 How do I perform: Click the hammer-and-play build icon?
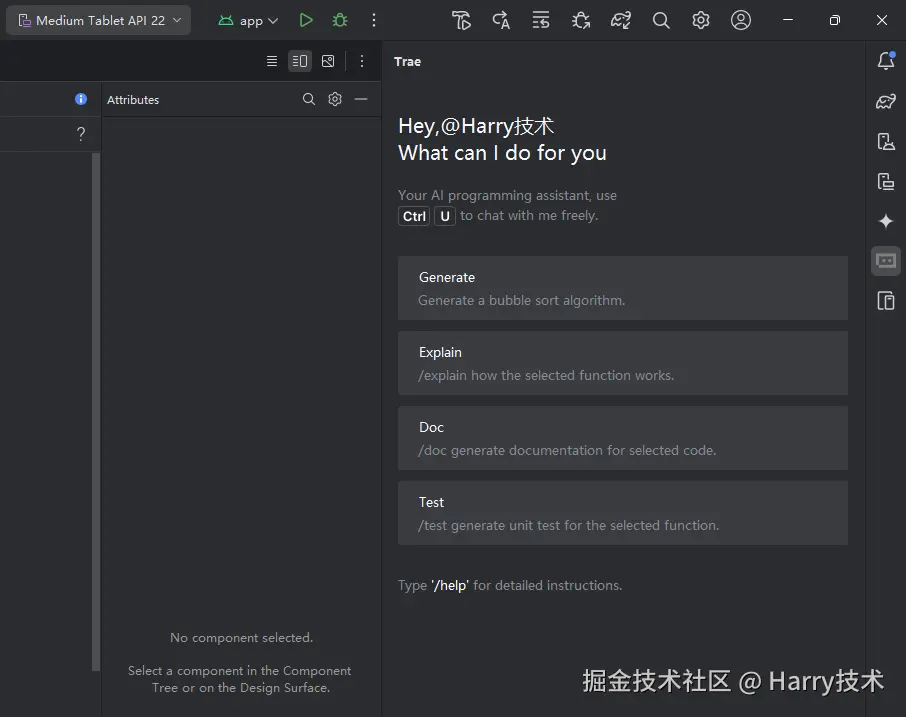pos(461,21)
